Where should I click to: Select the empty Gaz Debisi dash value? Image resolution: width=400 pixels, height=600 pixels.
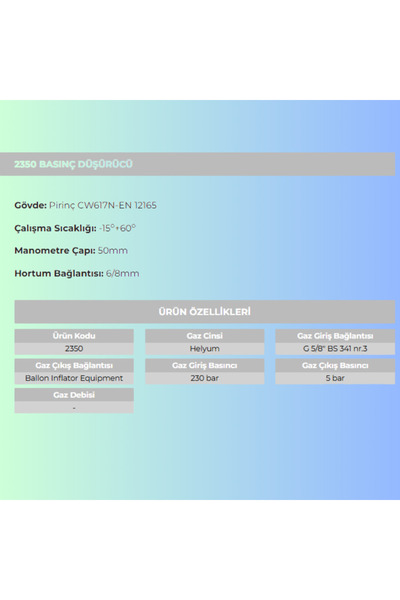[74, 408]
